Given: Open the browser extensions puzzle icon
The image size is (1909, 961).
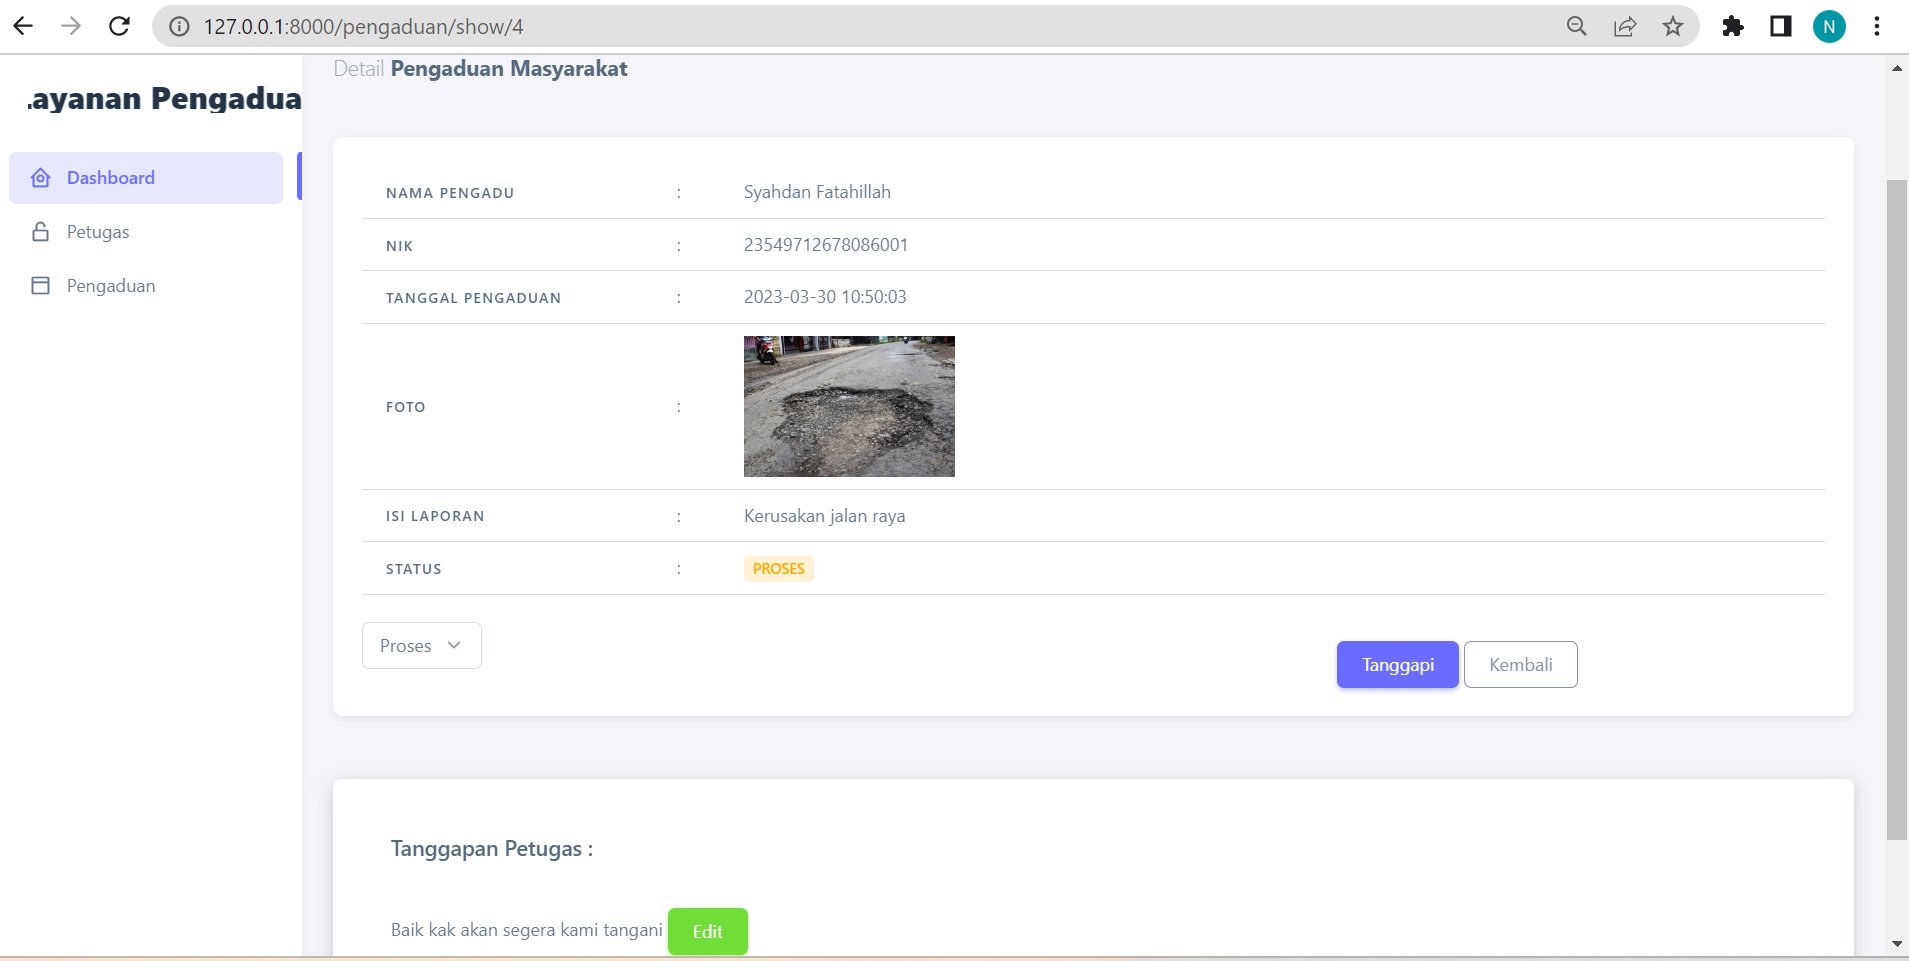Looking at the screenshot, I should pyautogui.click(x=1733, y=26).
